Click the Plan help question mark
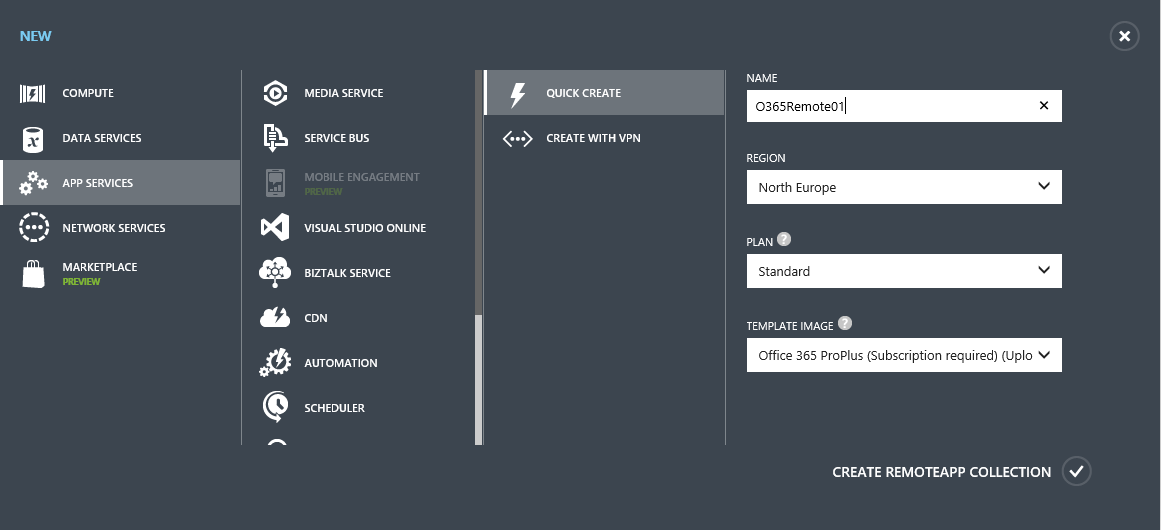This screenshot has height=530, width=1161. (784, 240)
